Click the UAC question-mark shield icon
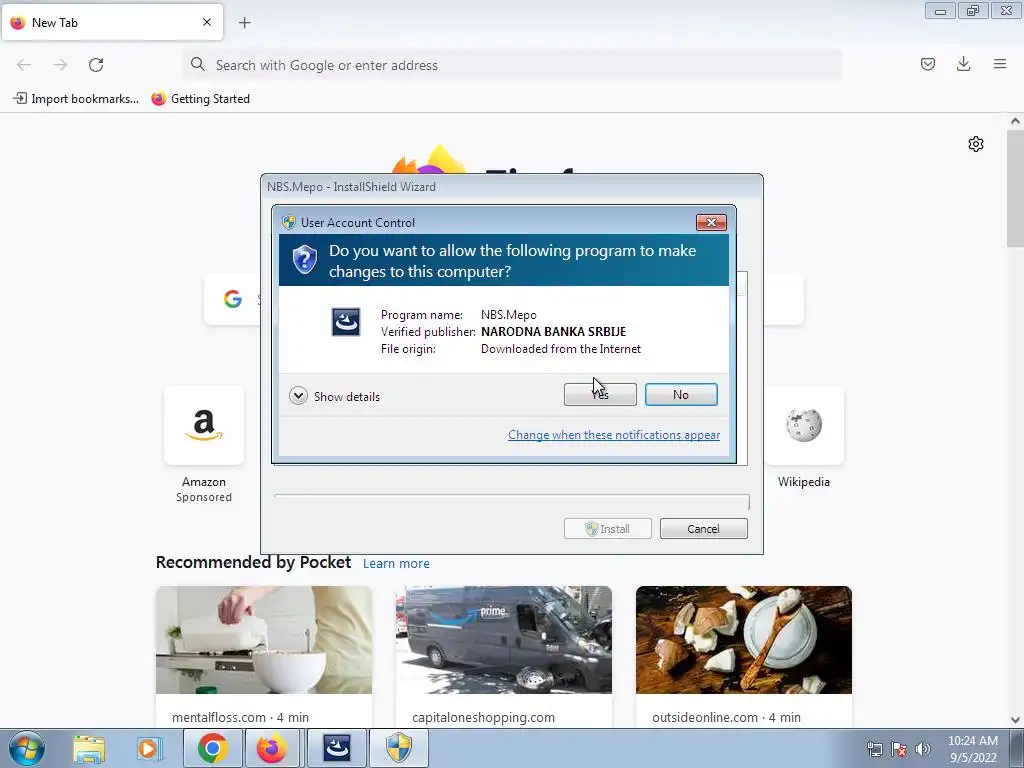The width and height of the screenshot is (1024, 768). coord(304,260)
